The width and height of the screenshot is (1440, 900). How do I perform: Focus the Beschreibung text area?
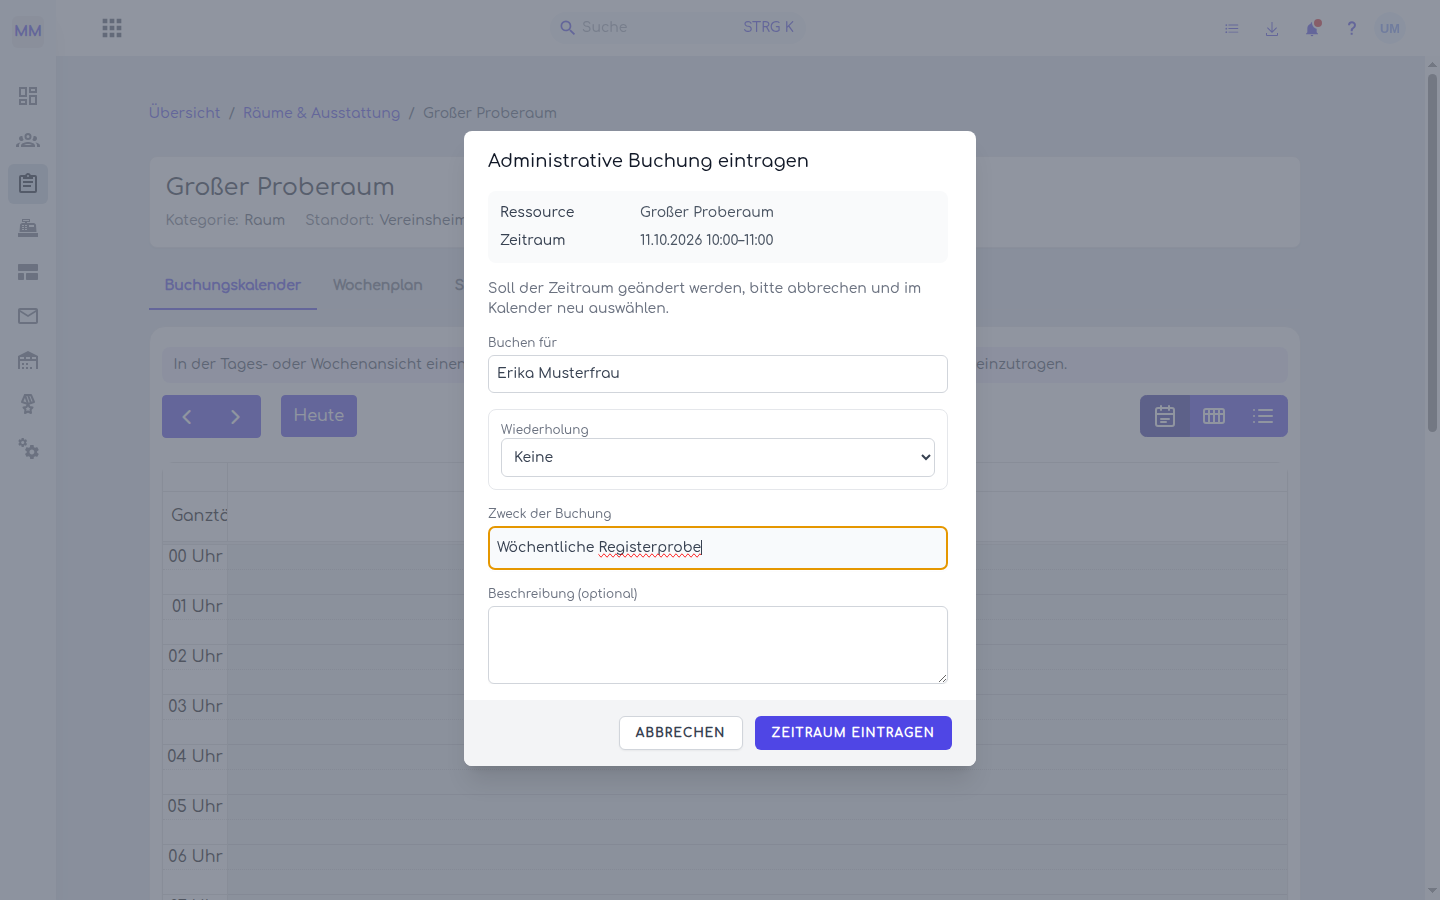click(x=718, y=645)
